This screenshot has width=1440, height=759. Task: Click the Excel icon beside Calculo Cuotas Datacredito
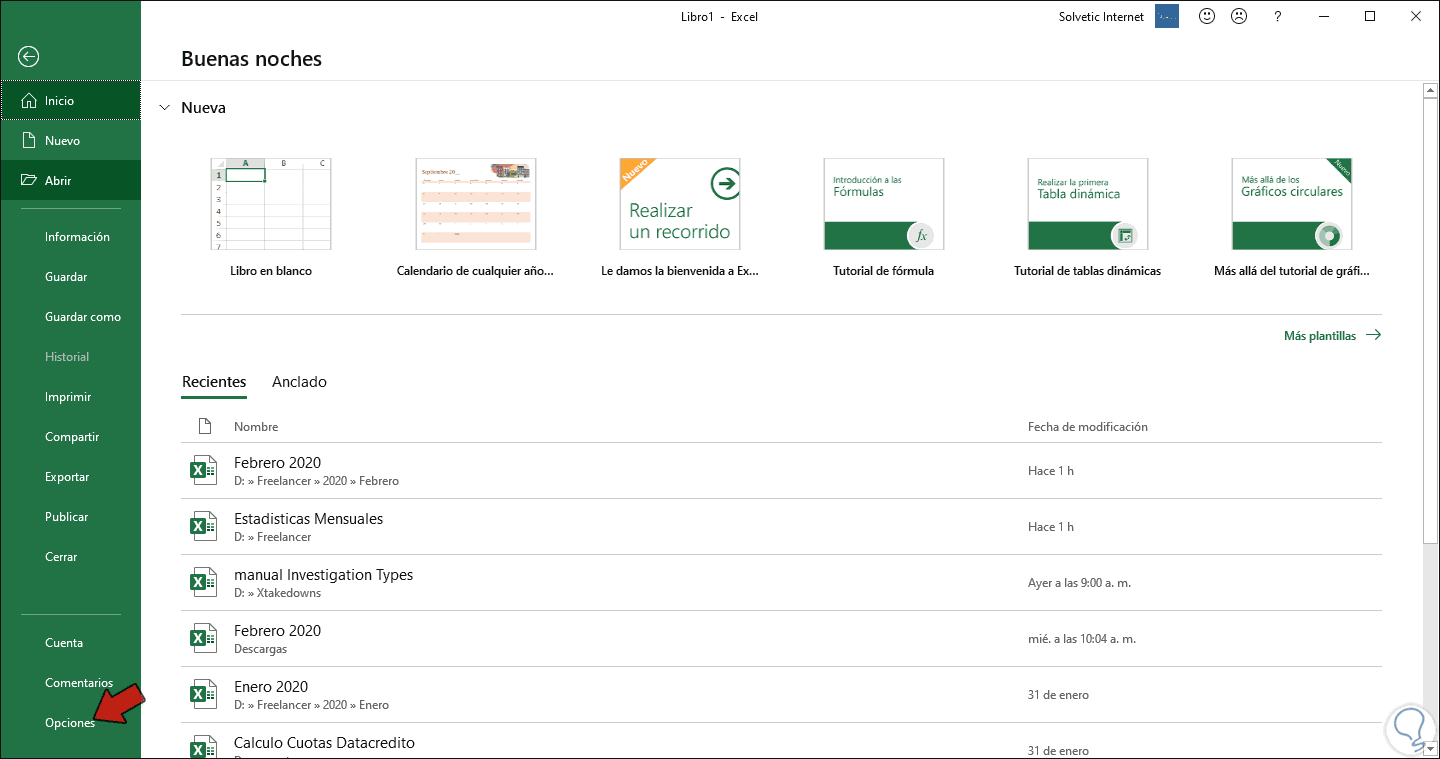point(203,745)
